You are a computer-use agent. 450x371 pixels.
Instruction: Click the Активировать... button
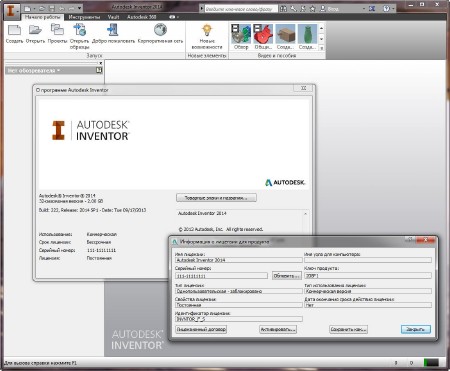click(x=278, y=329)
